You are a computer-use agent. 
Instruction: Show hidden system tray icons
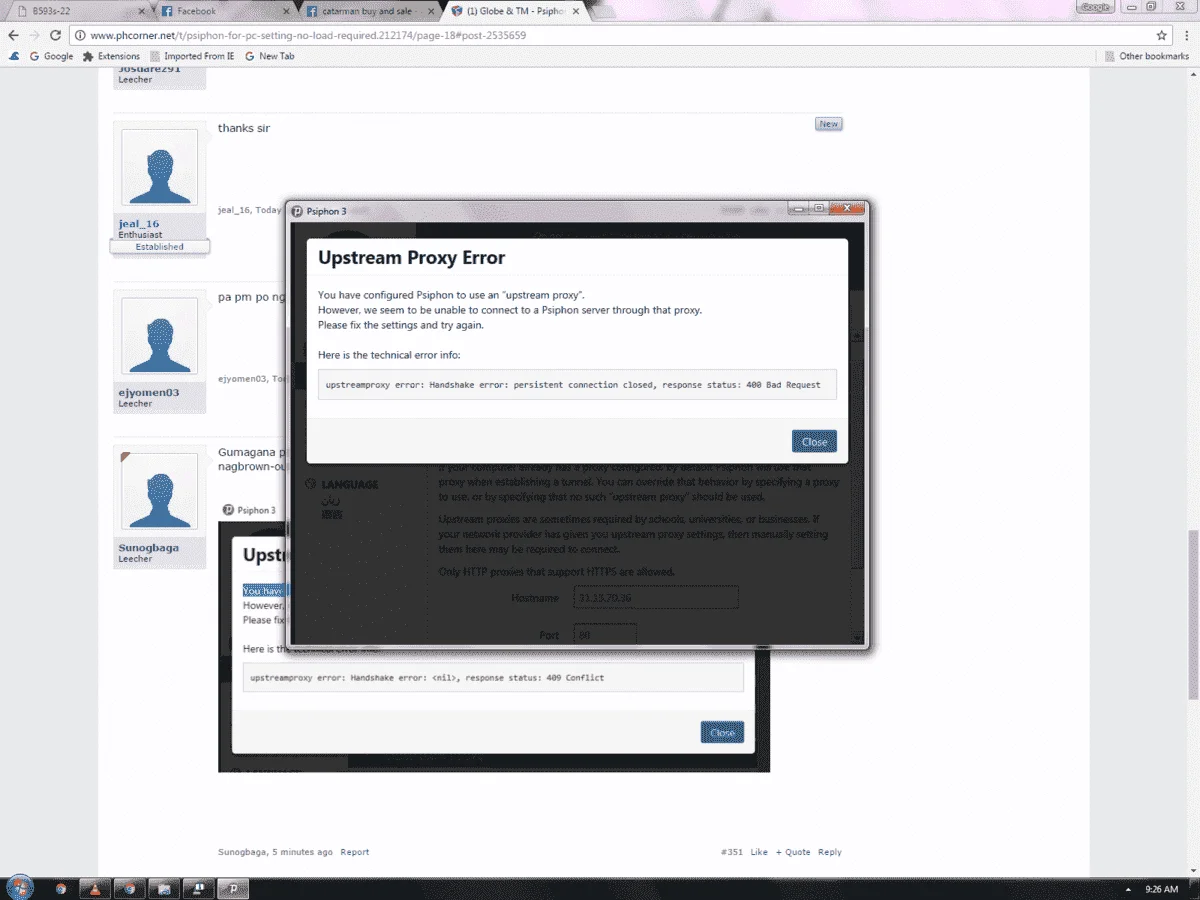(1129, 888)
